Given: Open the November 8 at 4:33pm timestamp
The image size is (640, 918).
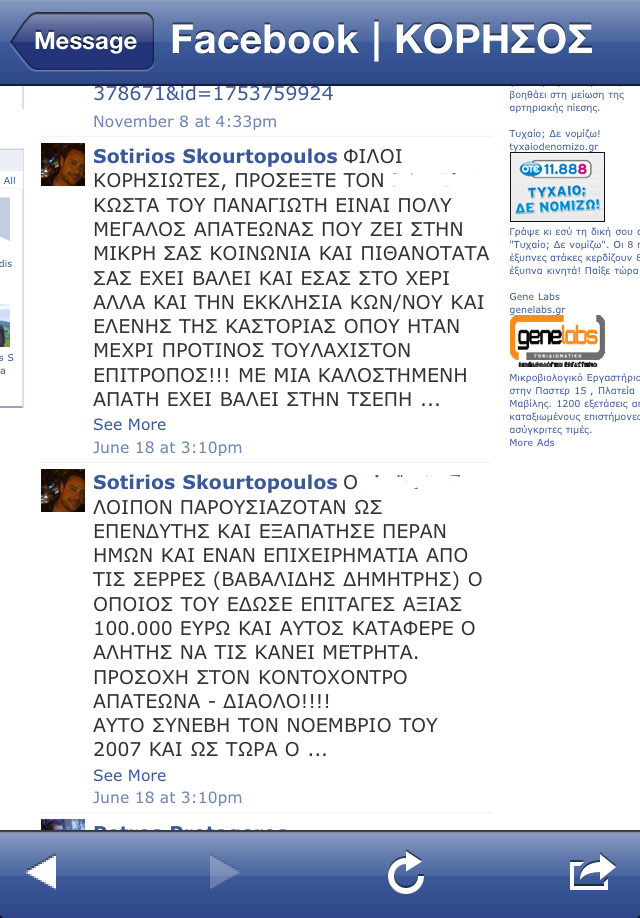Looking at the screenshot, I should [x=185, y=121].
